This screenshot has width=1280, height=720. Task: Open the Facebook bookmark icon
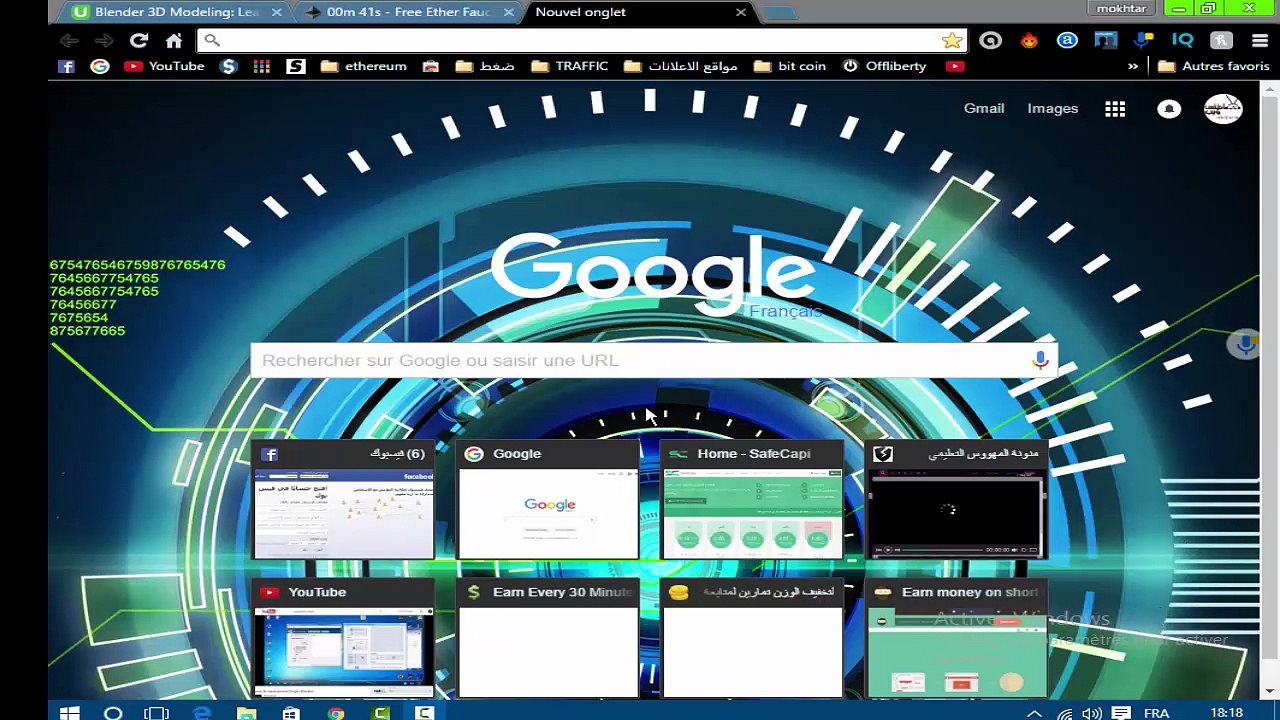(66, 66)
